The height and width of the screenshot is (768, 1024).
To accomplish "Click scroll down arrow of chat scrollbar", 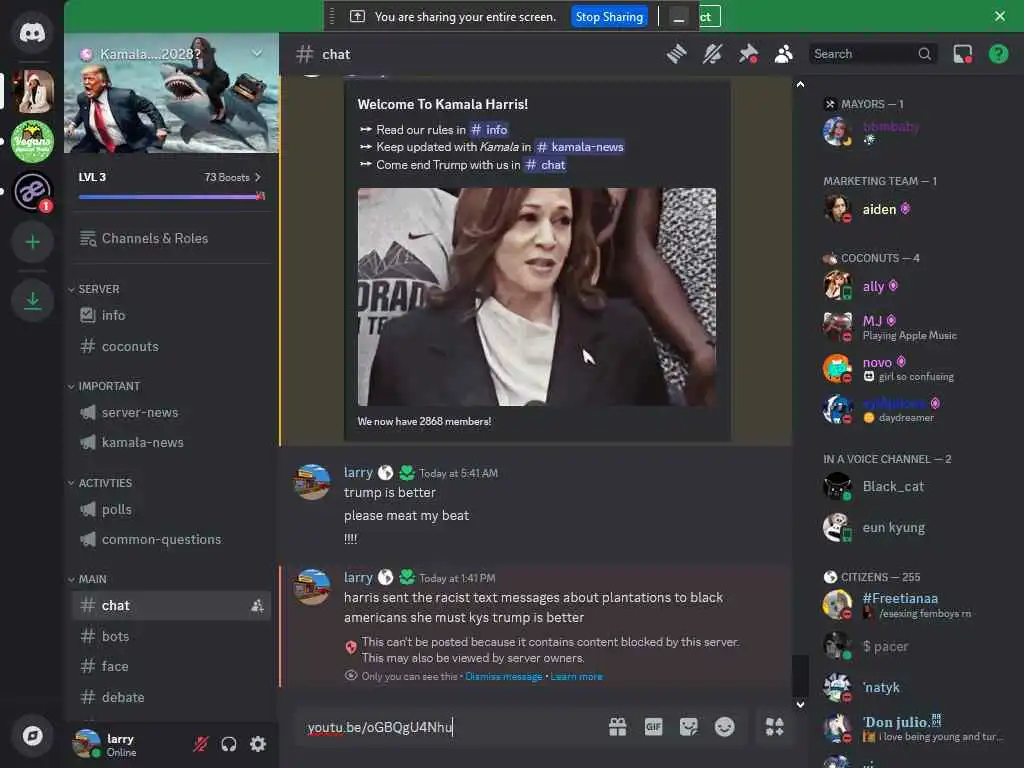I will tap(801, 705).
